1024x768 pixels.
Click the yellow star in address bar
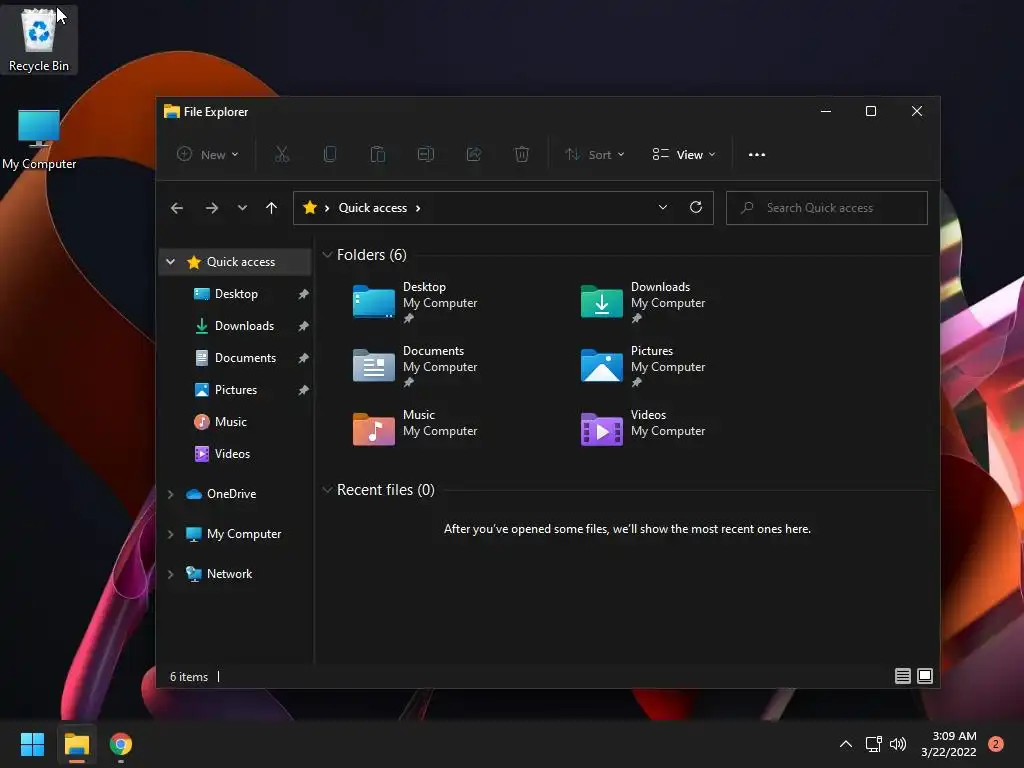click(310, 207)
